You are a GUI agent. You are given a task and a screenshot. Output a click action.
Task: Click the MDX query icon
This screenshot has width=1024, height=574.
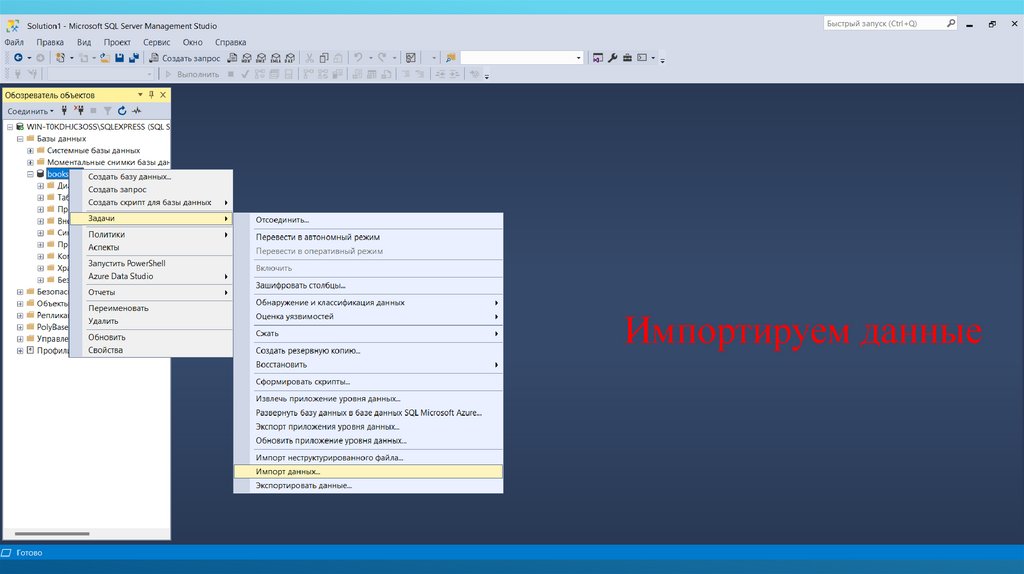[x=246, y=57]
